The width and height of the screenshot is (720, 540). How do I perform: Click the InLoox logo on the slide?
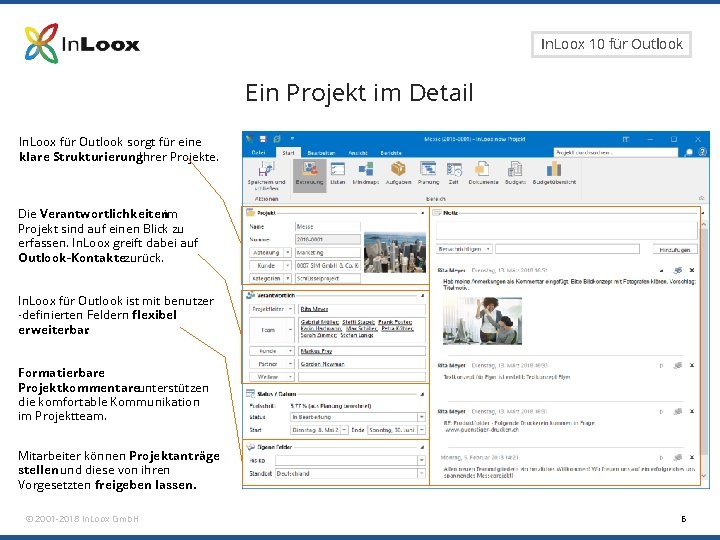point(82,44)
